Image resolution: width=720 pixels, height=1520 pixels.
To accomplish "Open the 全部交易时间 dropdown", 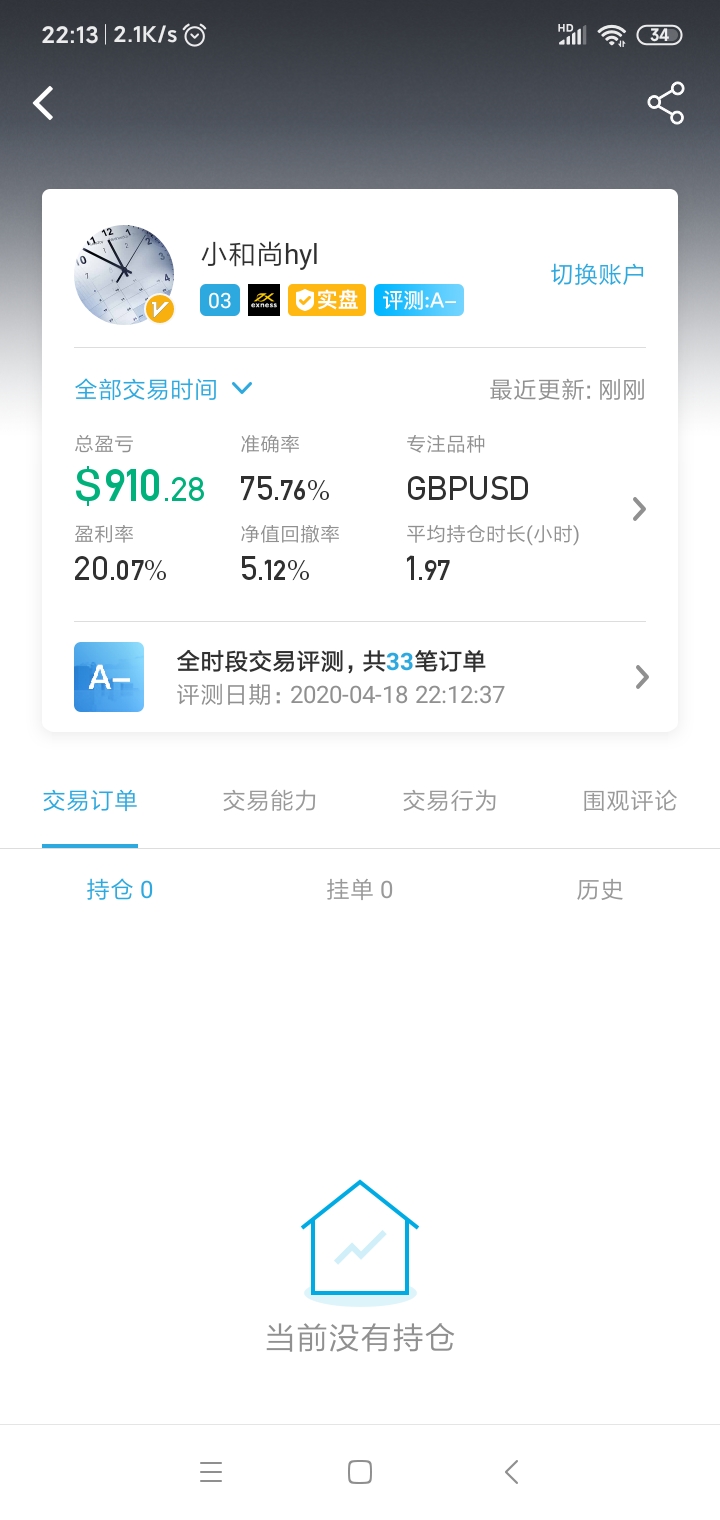I will [164, 389].
